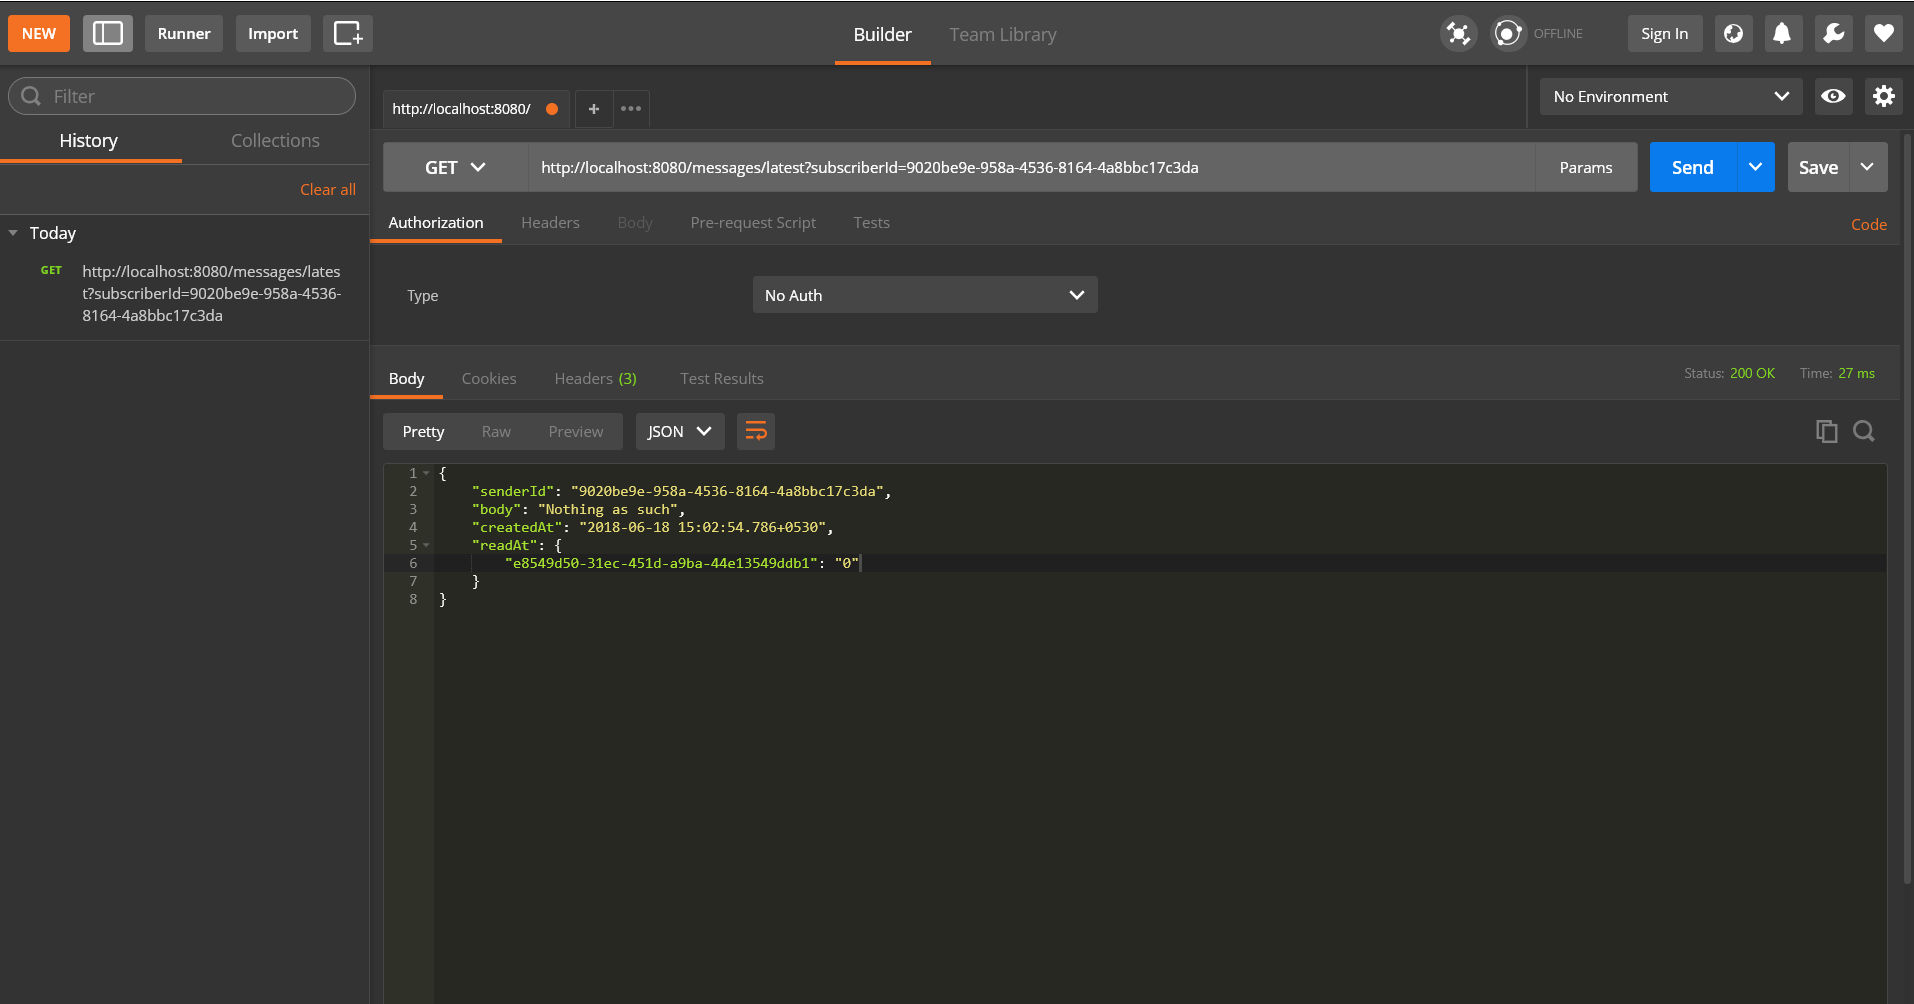Collapse the Today history group

click(13, 233)
